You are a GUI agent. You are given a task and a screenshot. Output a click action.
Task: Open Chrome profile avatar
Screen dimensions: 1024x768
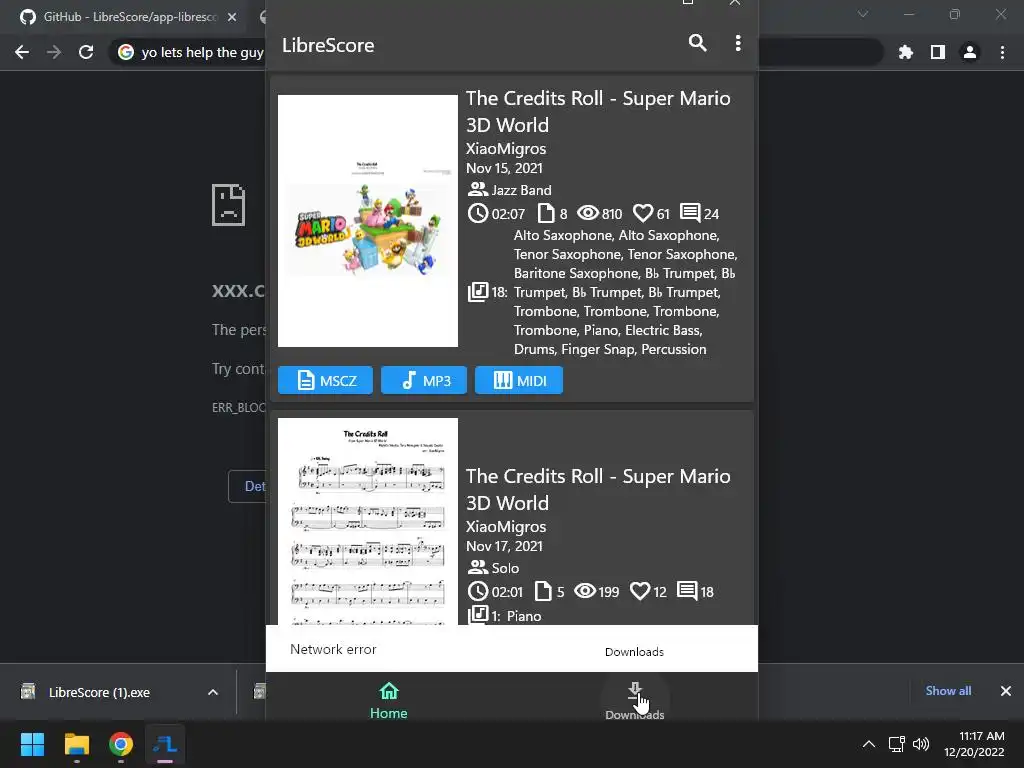click(970, 52)
